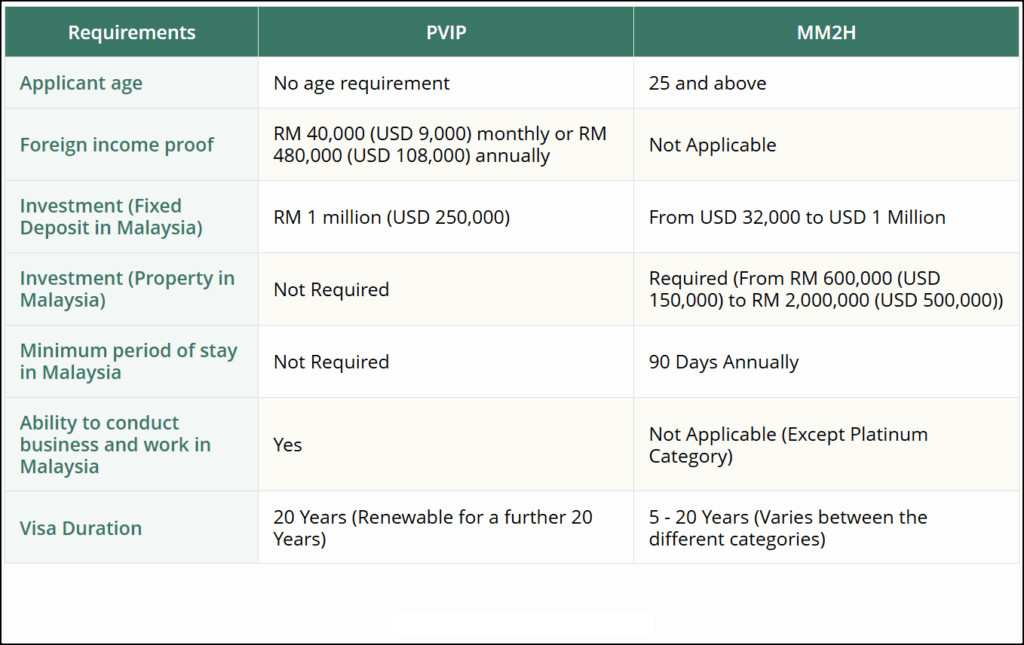
Task: Click RM 1 million (USD 250,000) cell
Action: pos(446,217)
